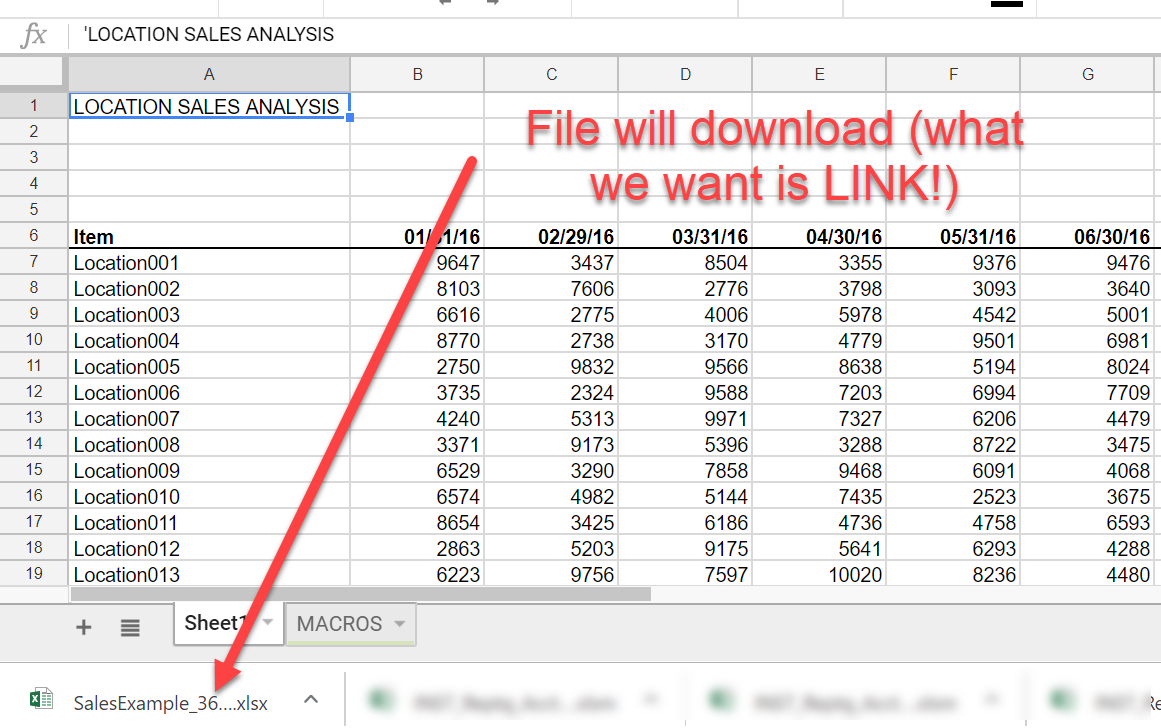Open the all sheets list icon
The image size is (1161, 728).
130,627
